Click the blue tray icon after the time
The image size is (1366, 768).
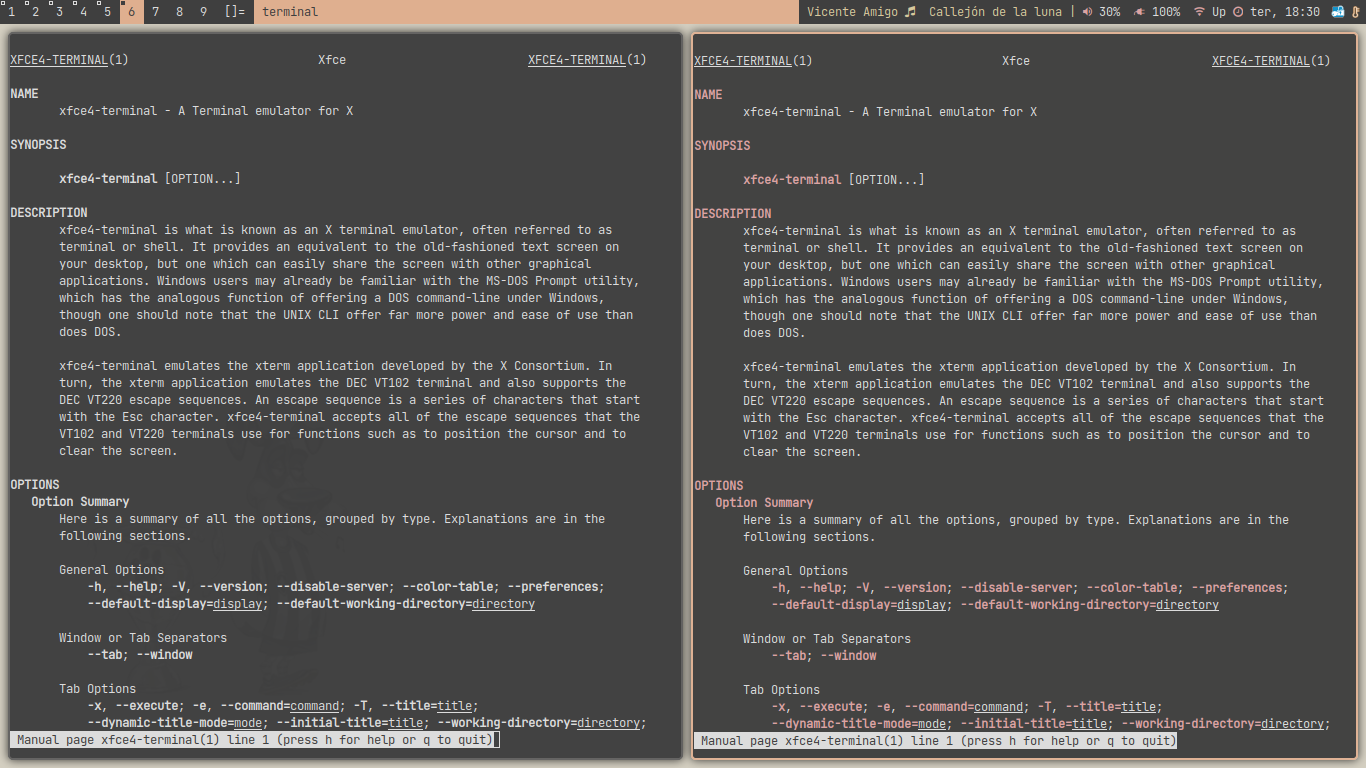pyautogui.click(x=1337, y=12)
